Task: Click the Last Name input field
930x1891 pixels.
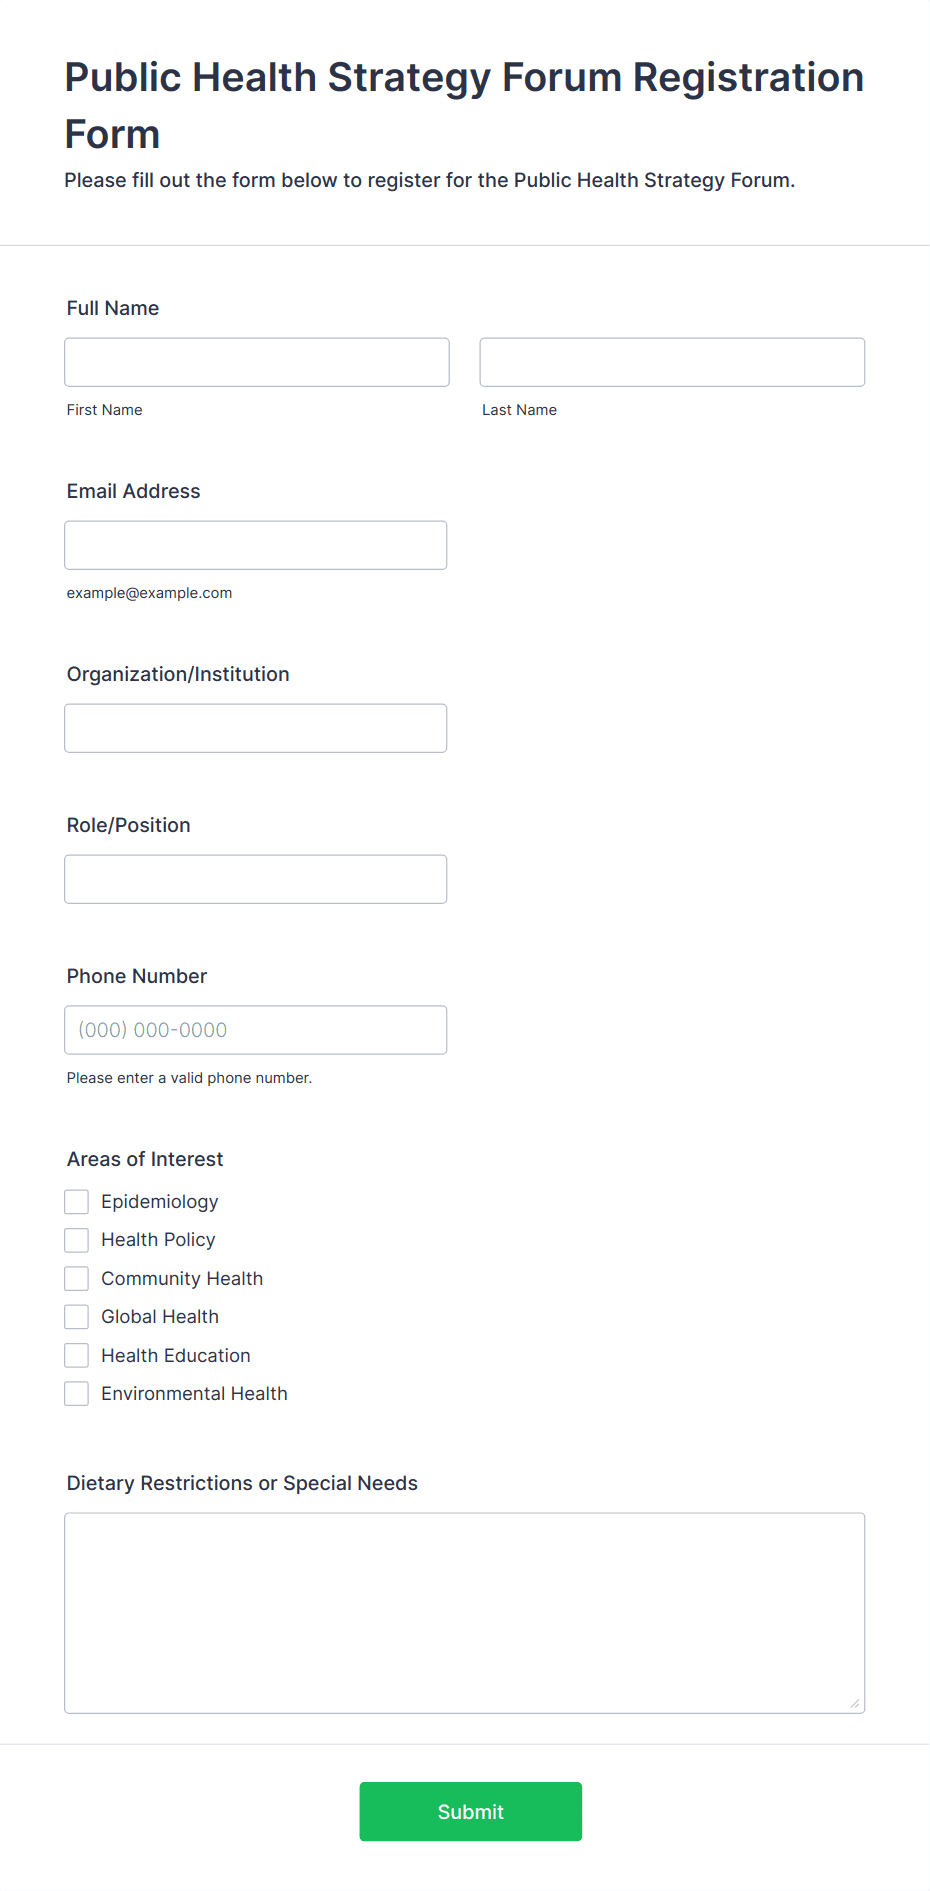Action: pos(672,362)
